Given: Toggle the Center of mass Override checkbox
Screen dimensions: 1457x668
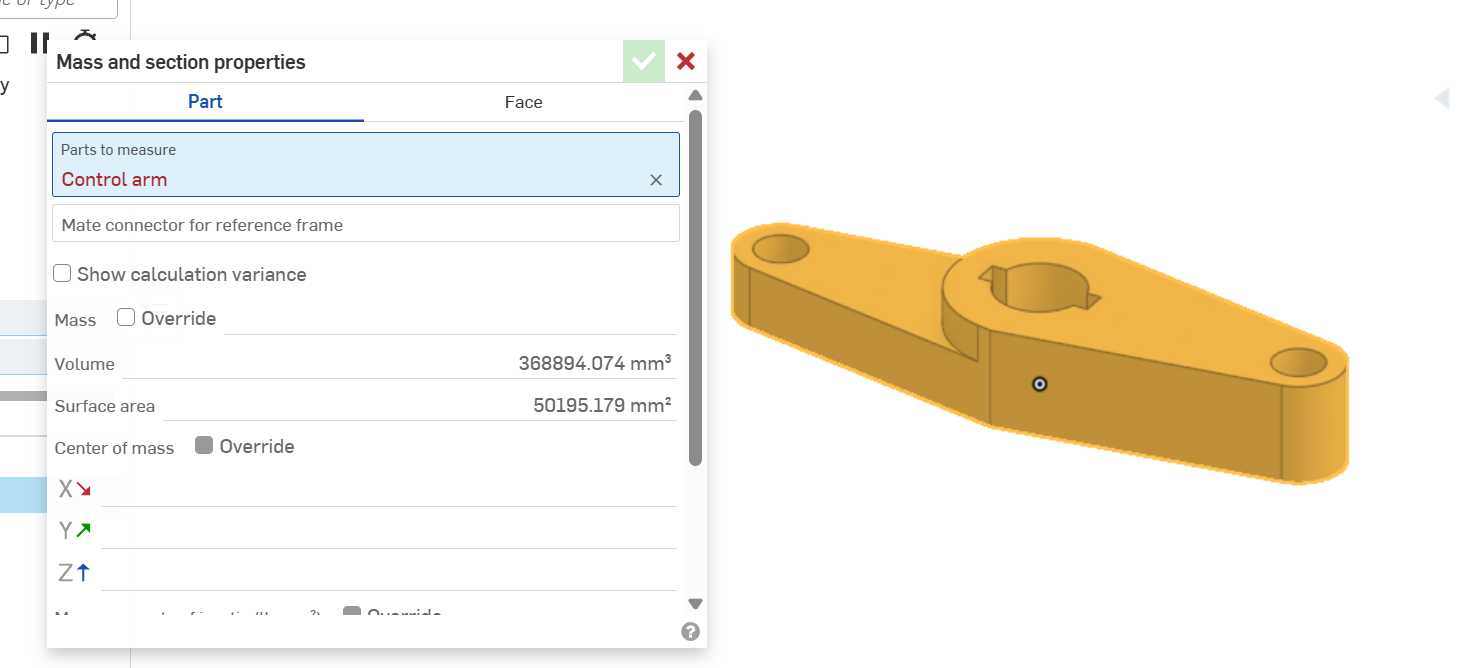Looking at the screenshot, I should 204,445.
